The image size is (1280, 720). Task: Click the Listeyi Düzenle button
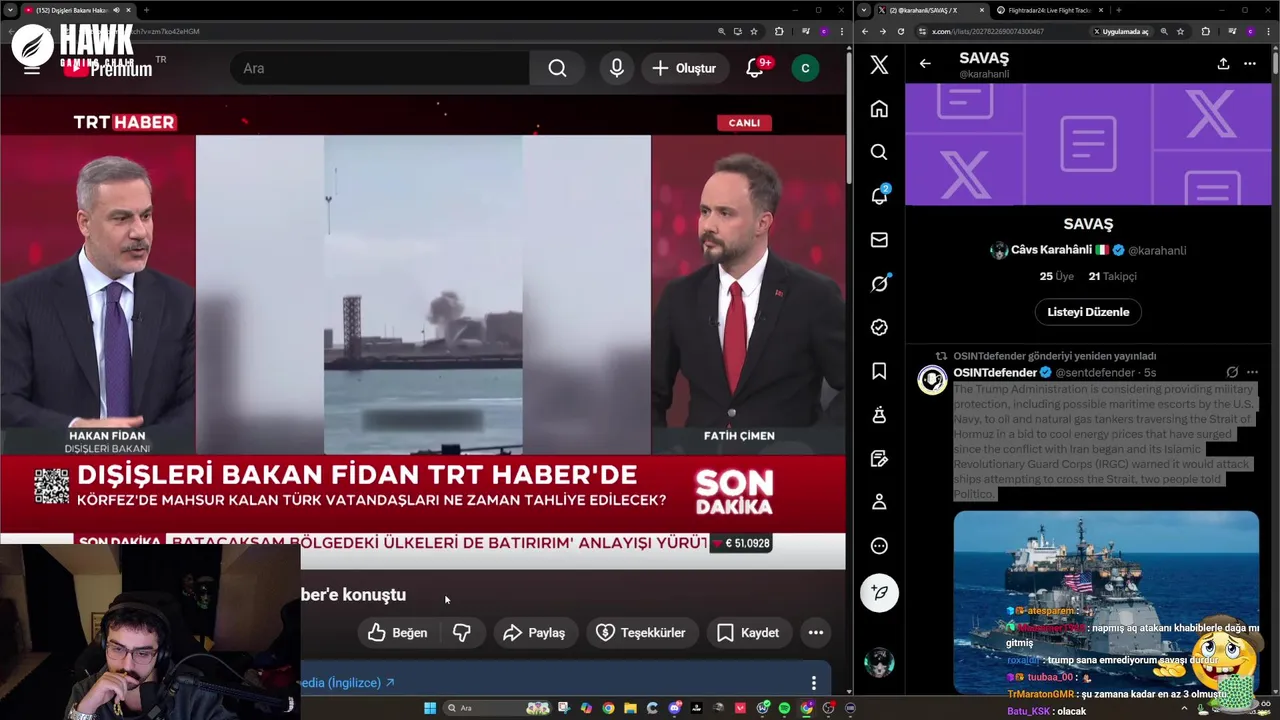click(1088, 312)
